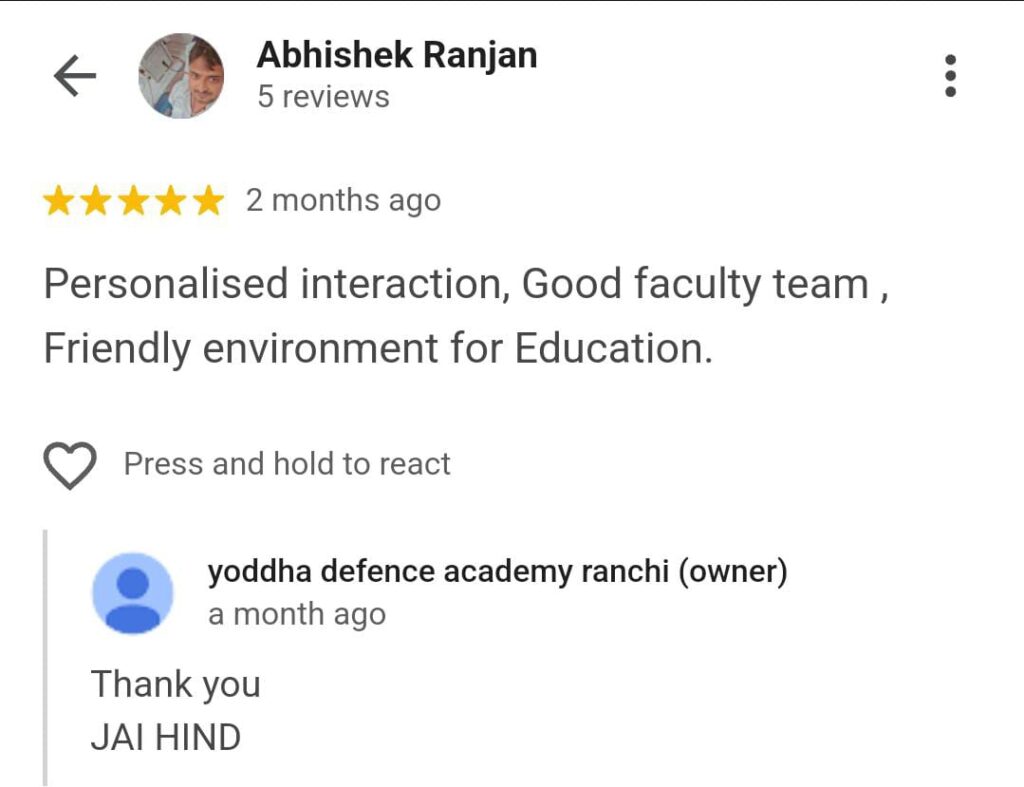Tap the heart icon to react
1024x787 pixels.
70,465
